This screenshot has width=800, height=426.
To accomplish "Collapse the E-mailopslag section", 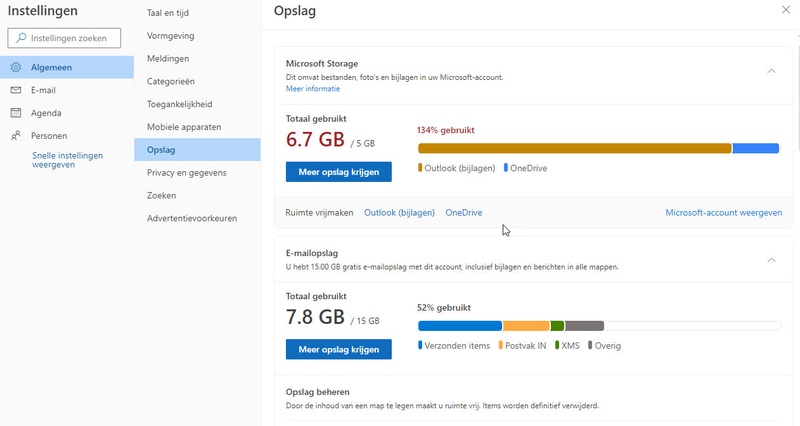I will click(x=771, y=259).
